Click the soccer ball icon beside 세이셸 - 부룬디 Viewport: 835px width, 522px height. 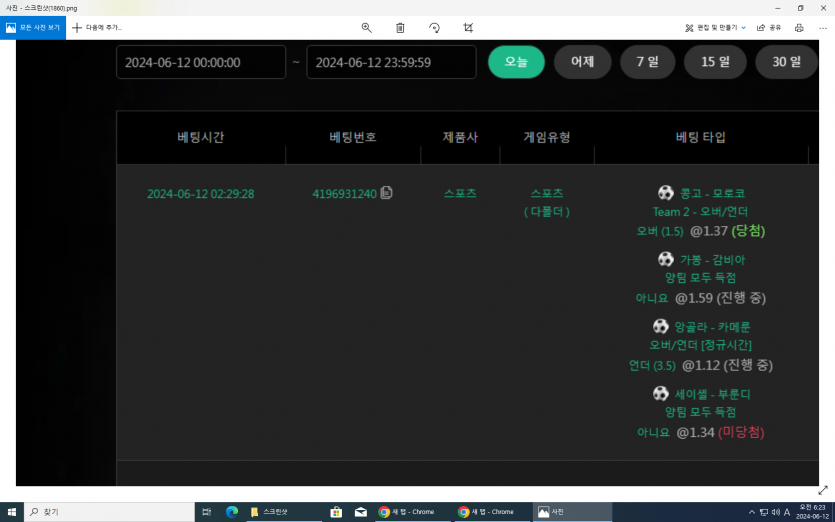tap(660, 394)
